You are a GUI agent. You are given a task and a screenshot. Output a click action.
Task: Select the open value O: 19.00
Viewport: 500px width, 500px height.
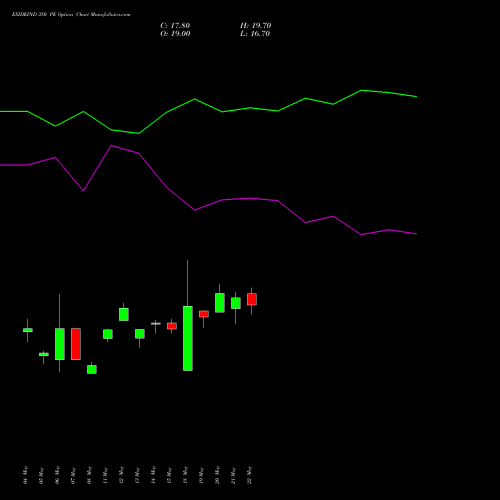pyautogui.click(x=175, y=34)
